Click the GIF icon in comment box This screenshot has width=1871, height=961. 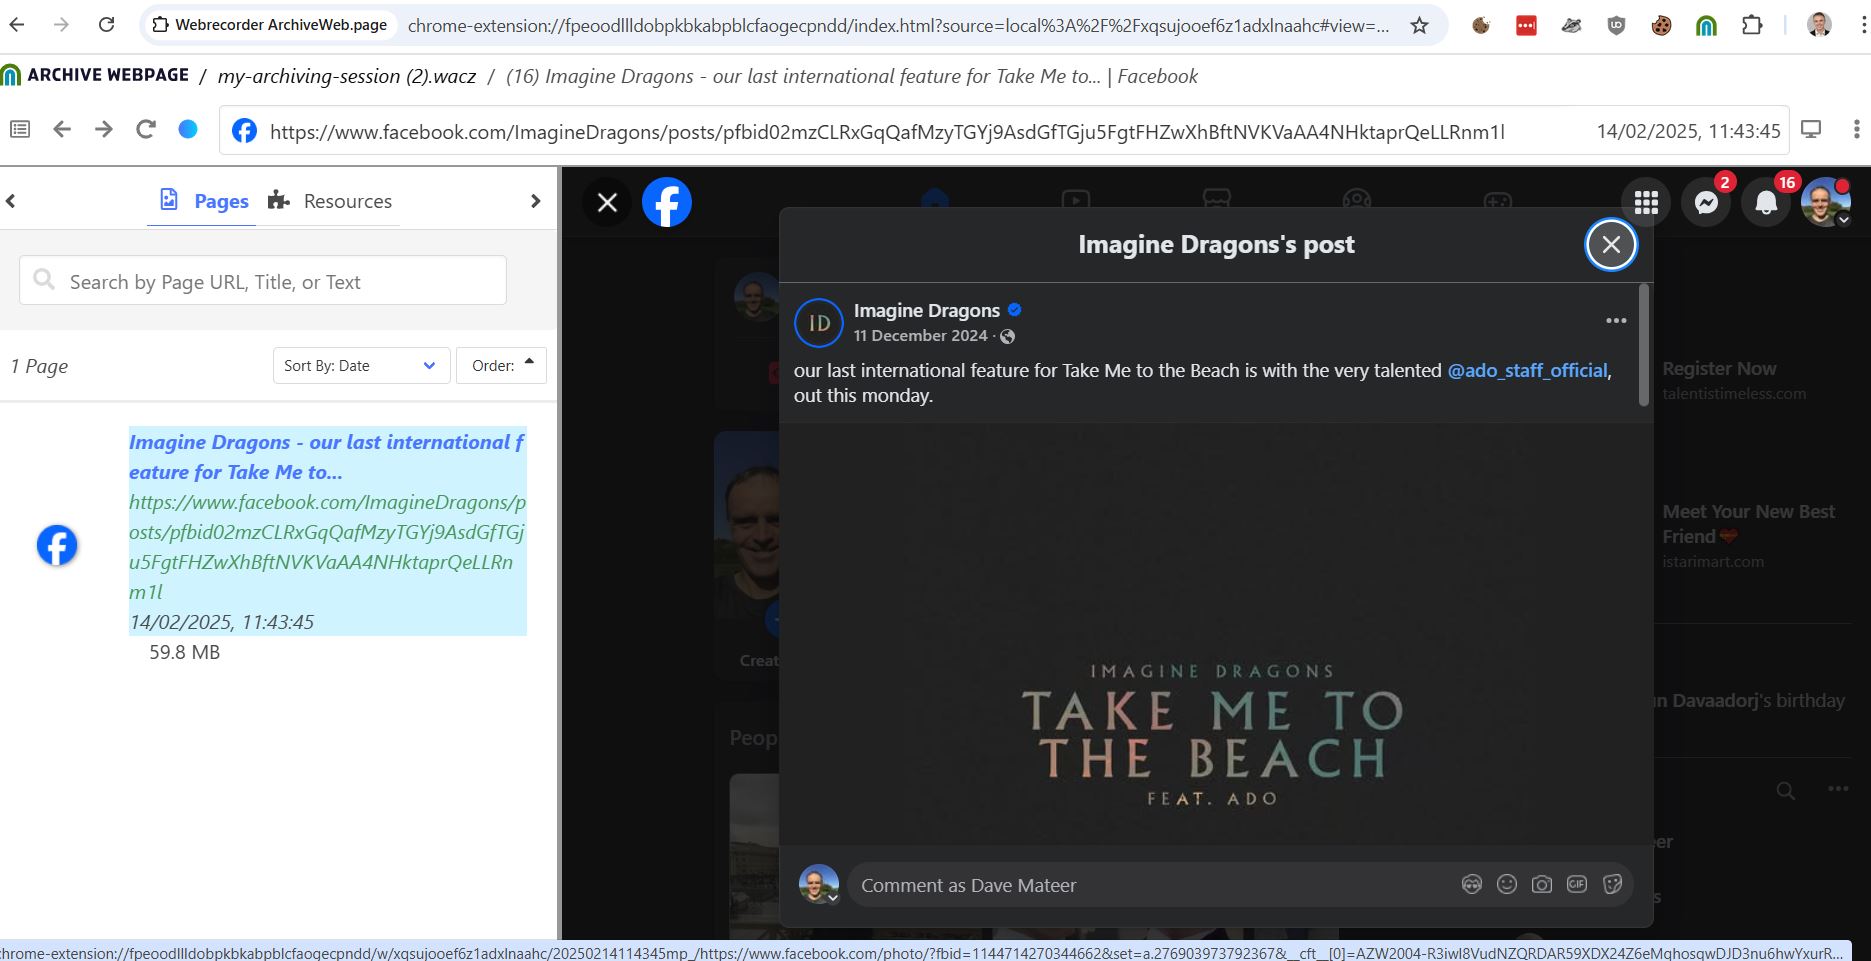(x=1577, y=885)
